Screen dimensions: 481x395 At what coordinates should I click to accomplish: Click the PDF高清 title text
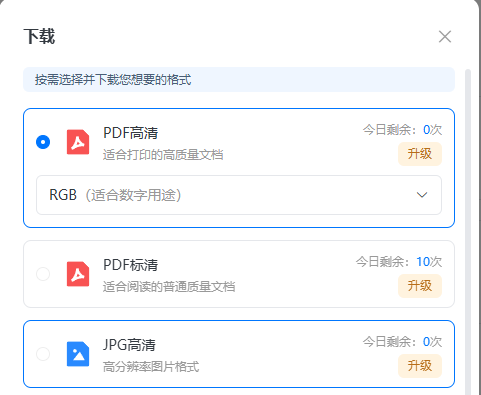(131, 133)
